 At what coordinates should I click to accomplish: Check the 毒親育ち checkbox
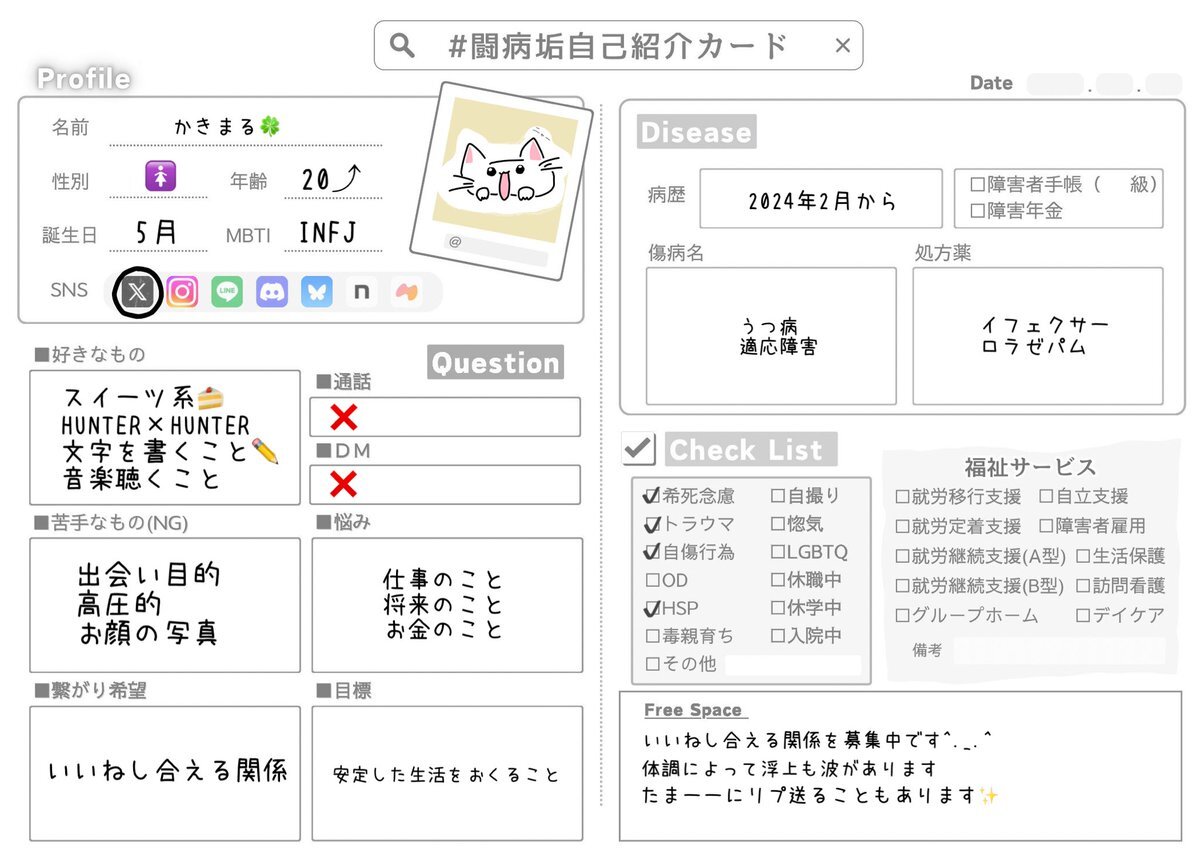652,636
